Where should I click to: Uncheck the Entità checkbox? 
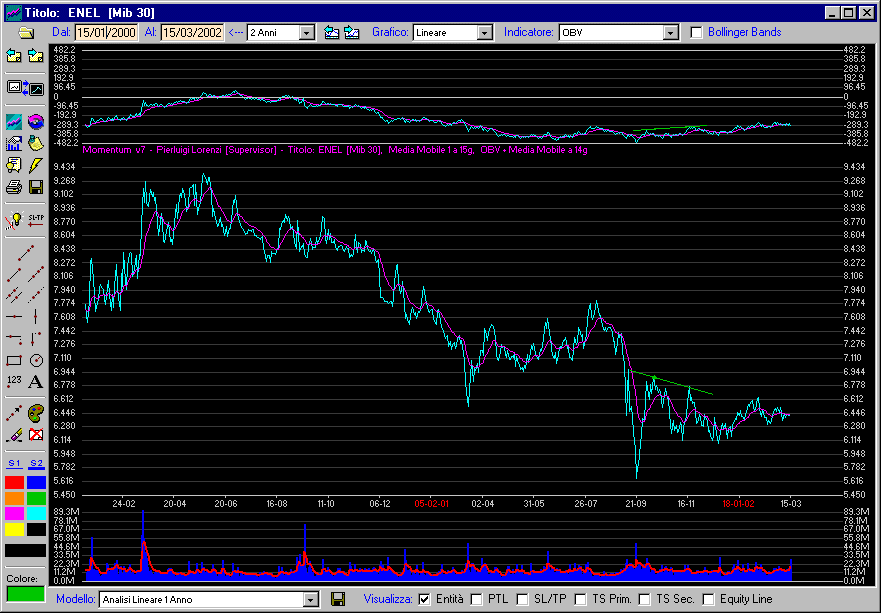pyautogui.click(x=424, y=599)
